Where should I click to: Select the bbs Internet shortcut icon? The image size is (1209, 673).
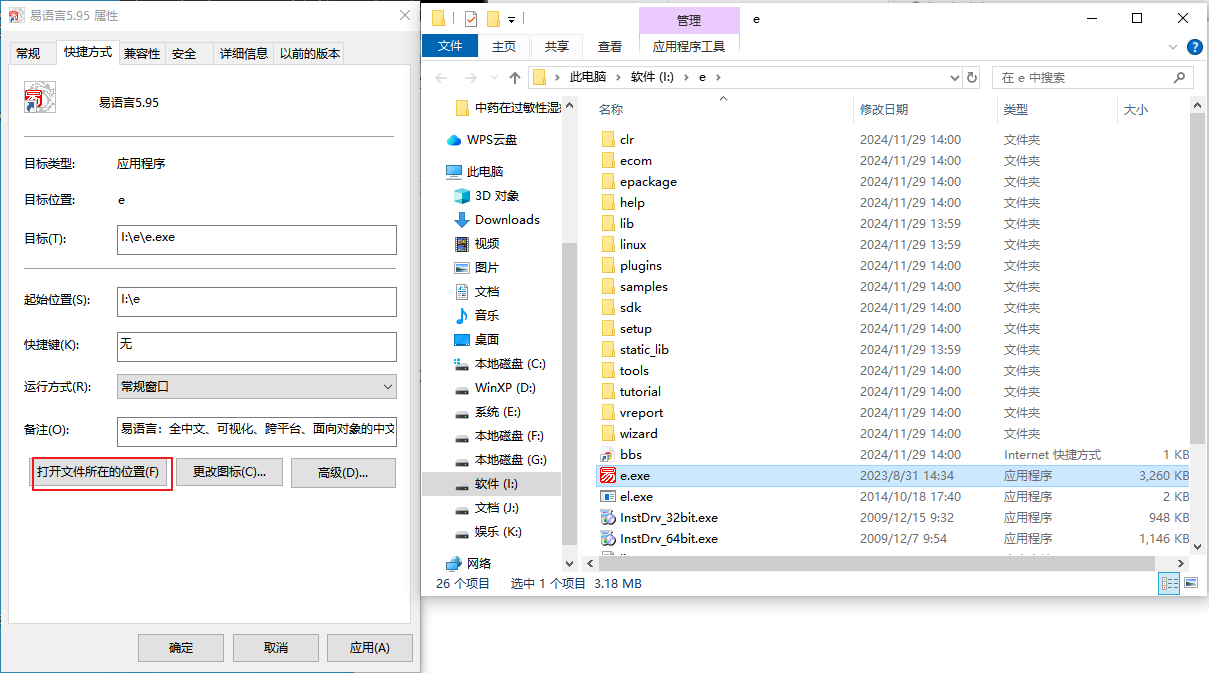point(607,455)
